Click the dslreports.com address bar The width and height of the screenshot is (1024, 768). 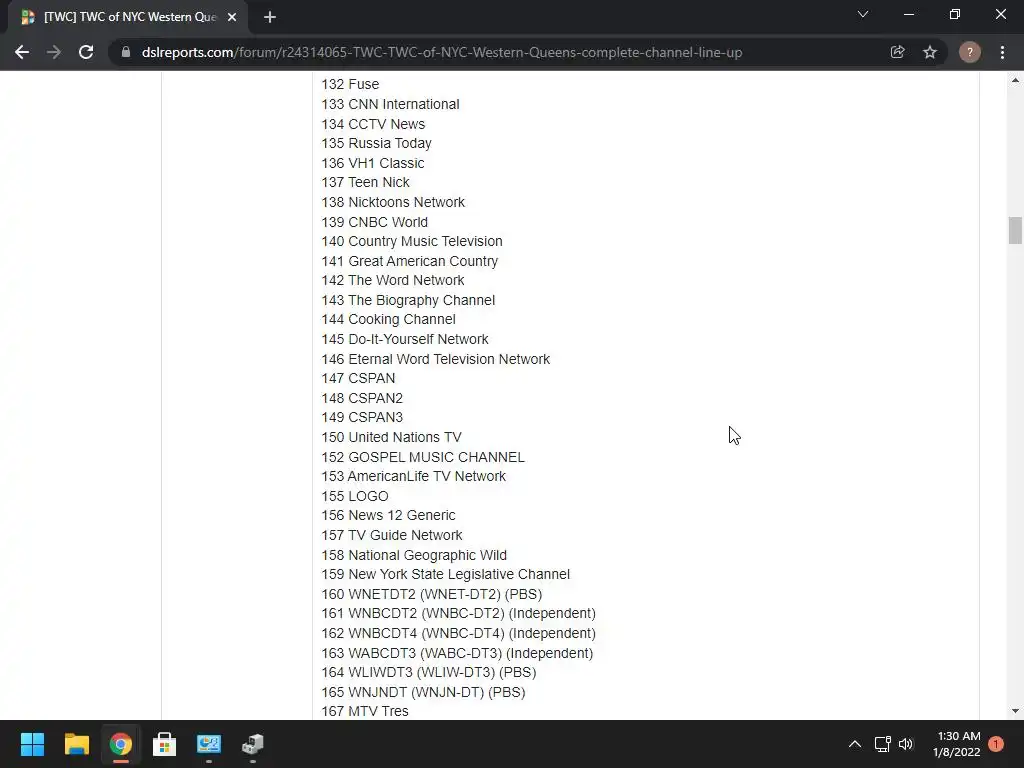click(441, 52)
